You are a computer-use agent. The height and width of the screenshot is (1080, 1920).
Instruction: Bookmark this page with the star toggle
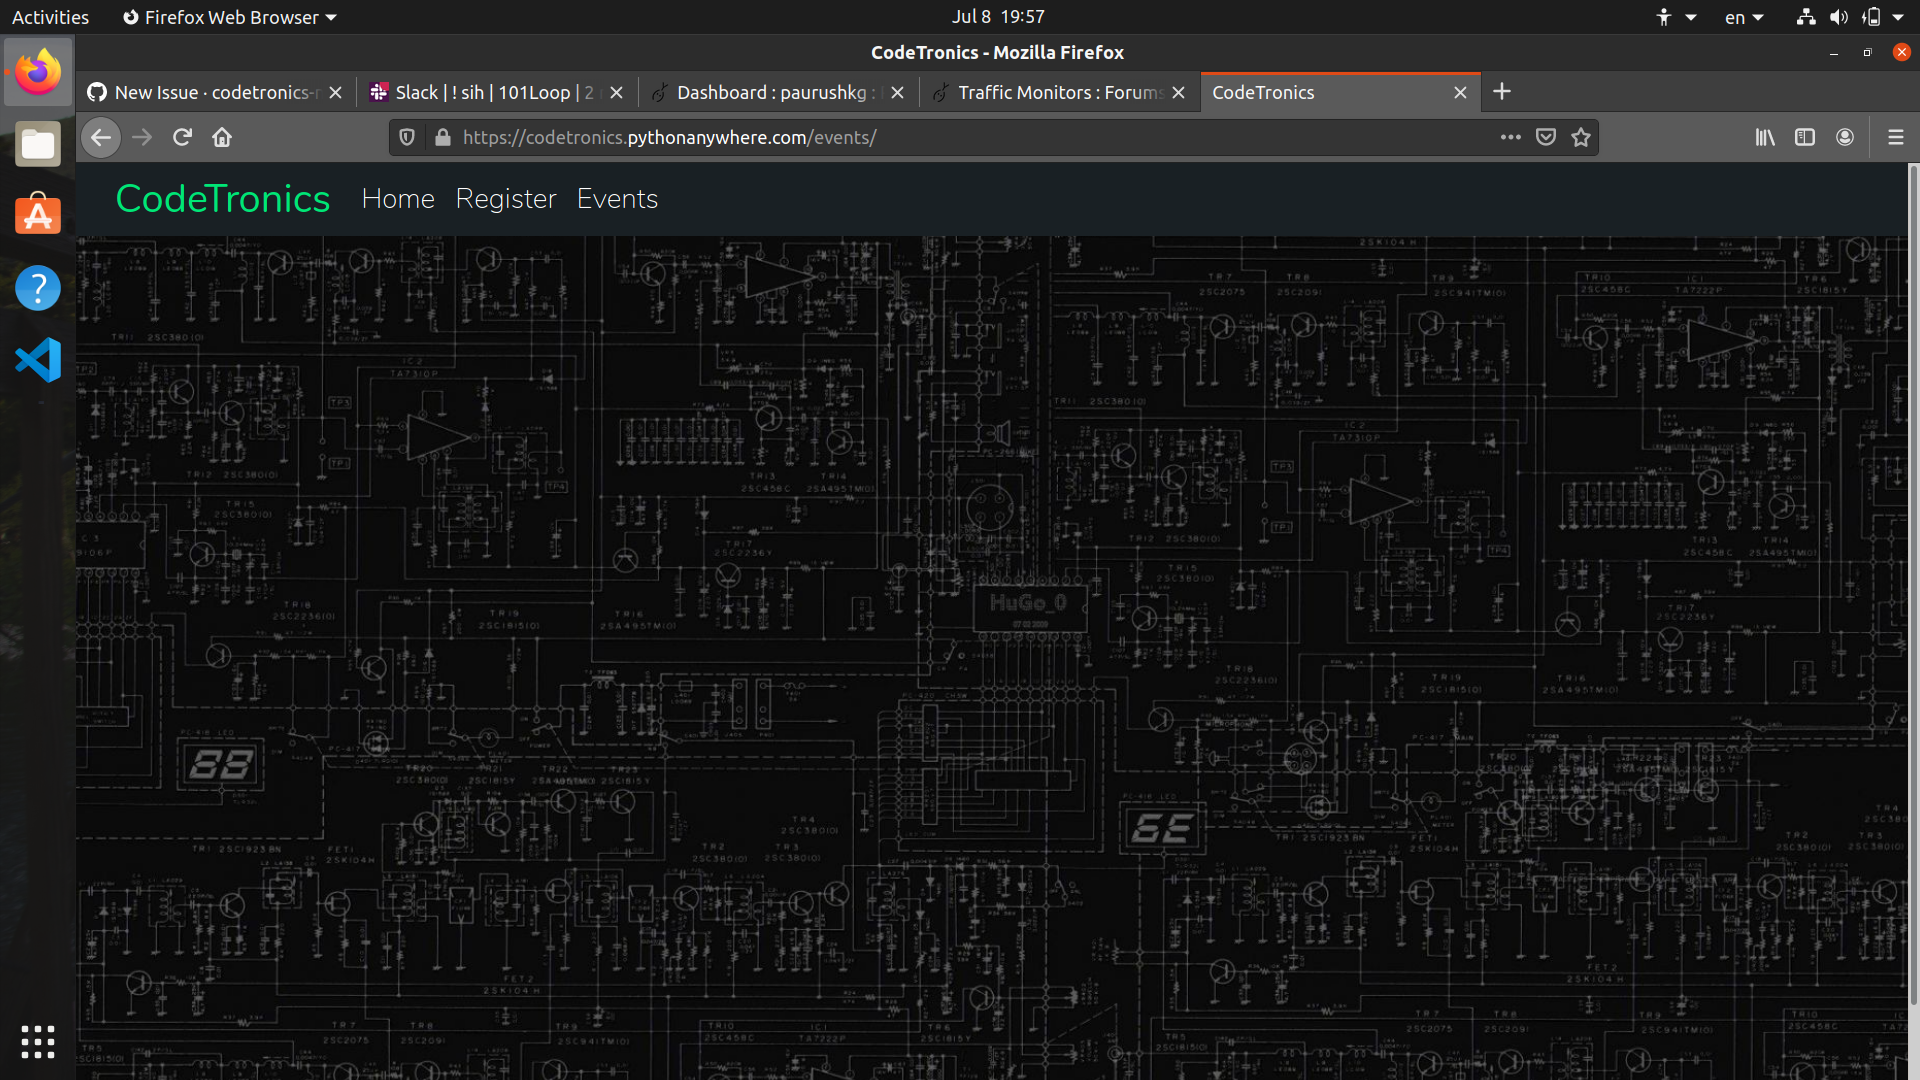pyautogui.click(x=1581, y=137)
